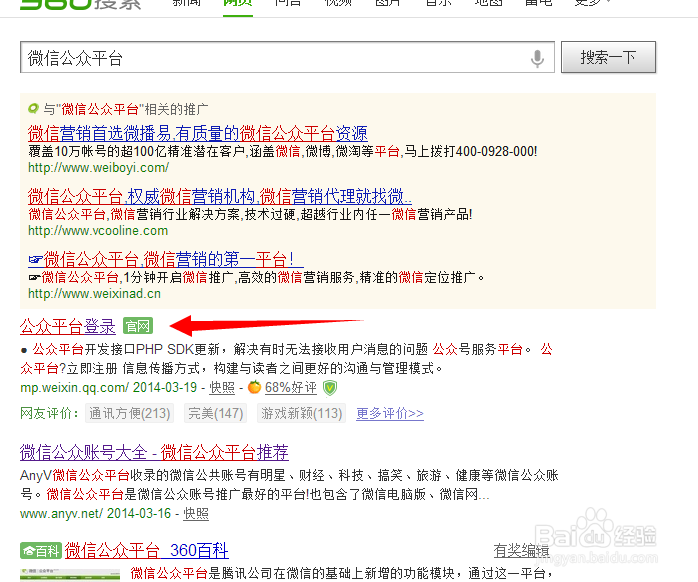Click the mp.weixin.qq.com/ address text

tap(75, 388)
